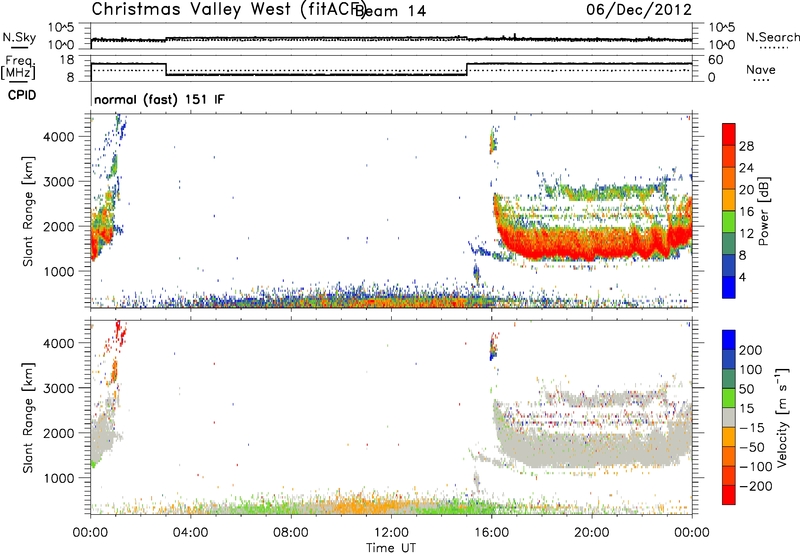Image resolution: width=800 pixels, height=554 pixels.
Task: Click the '-15' label on the velocity scale
Action: [x=752, y=427]
